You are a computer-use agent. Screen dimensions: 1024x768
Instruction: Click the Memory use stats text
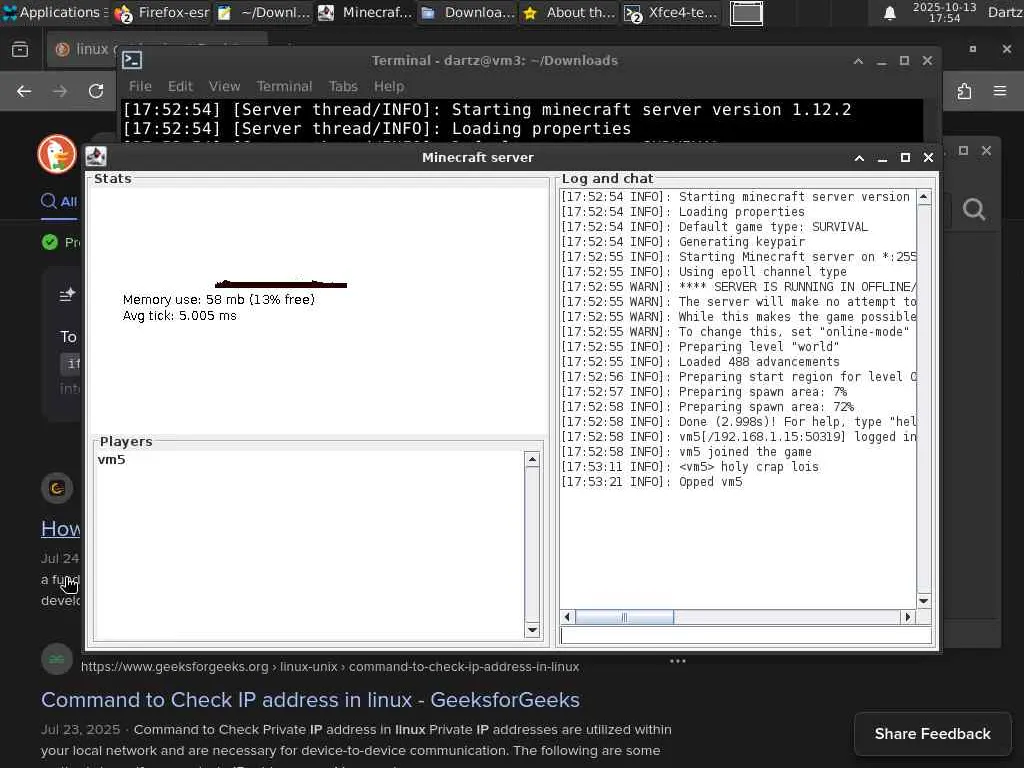click(219, 300)
